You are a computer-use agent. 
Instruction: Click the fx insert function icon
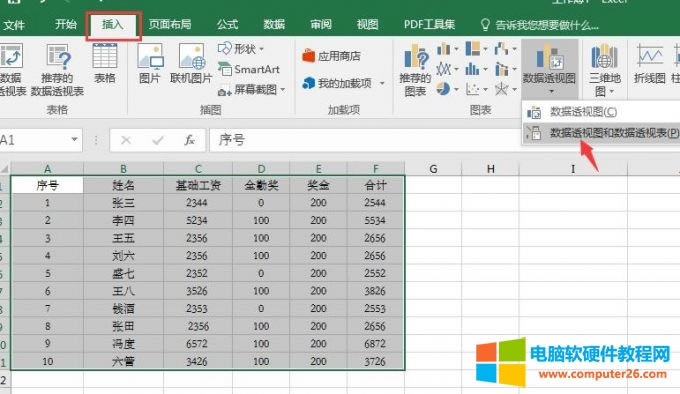point(190,140)
